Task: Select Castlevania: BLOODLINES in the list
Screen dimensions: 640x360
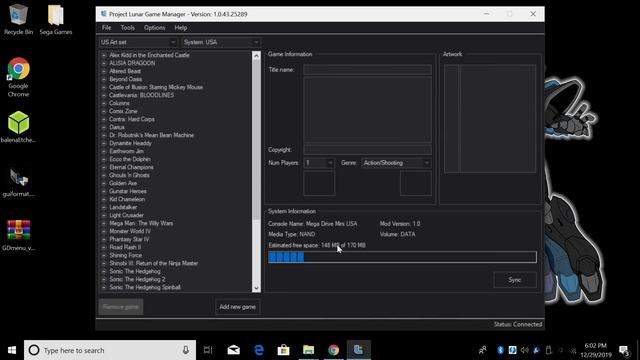Action: click(x=141, y=95)
